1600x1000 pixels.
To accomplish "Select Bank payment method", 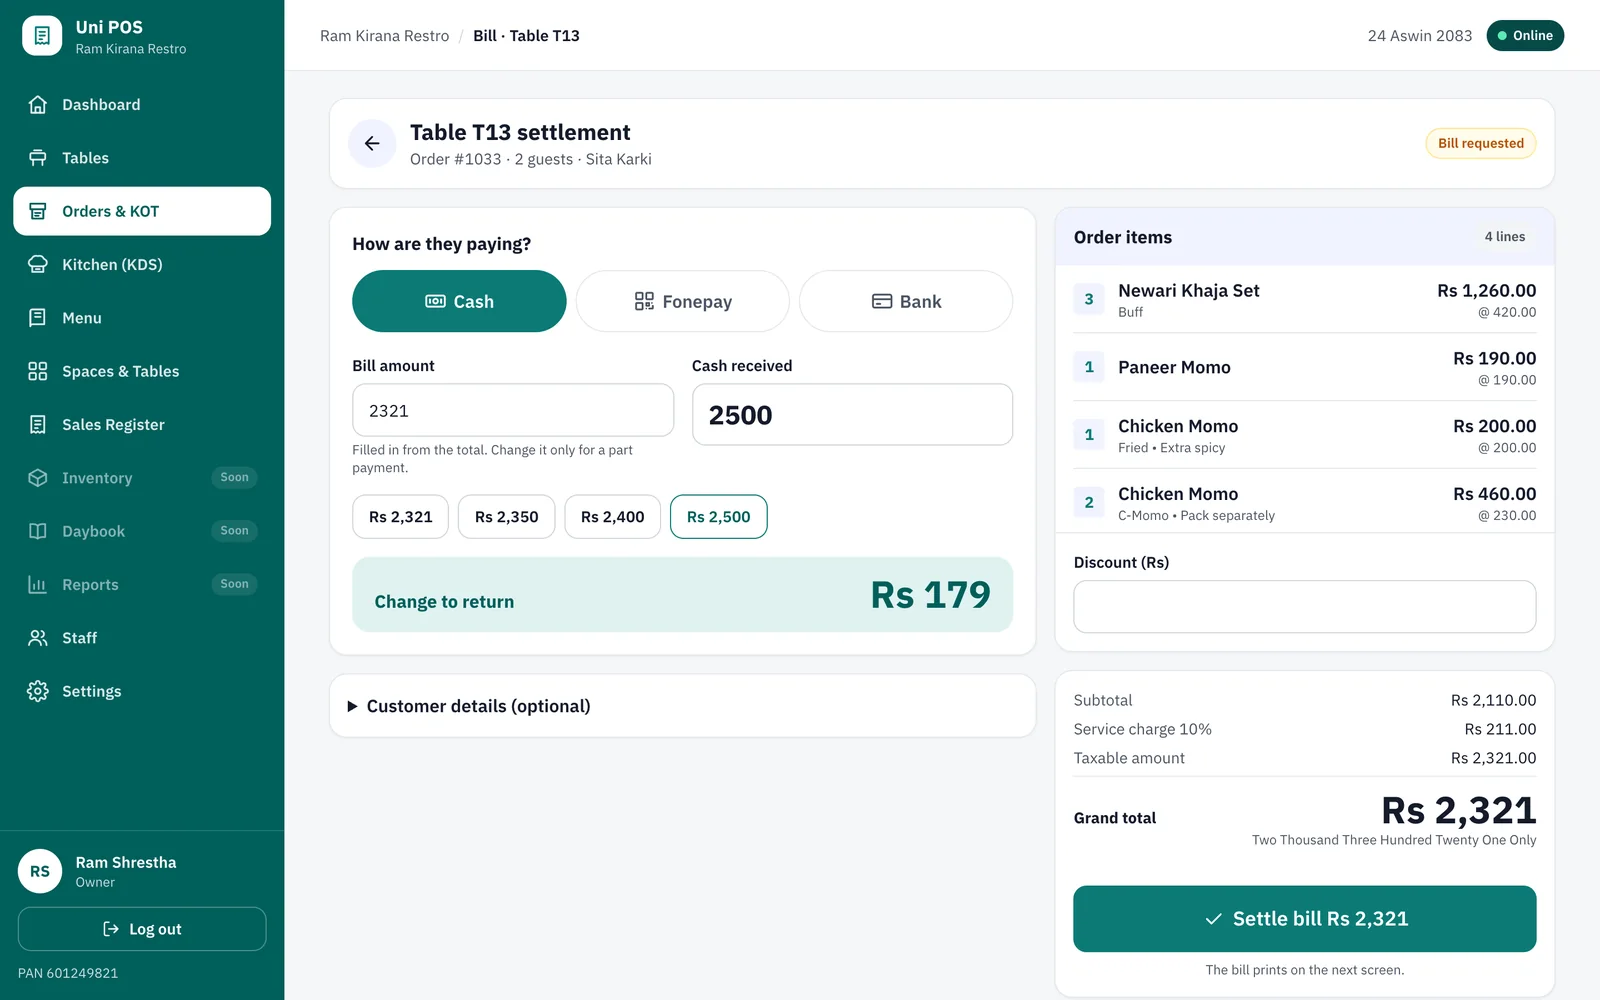I will [x=906, y=301].
